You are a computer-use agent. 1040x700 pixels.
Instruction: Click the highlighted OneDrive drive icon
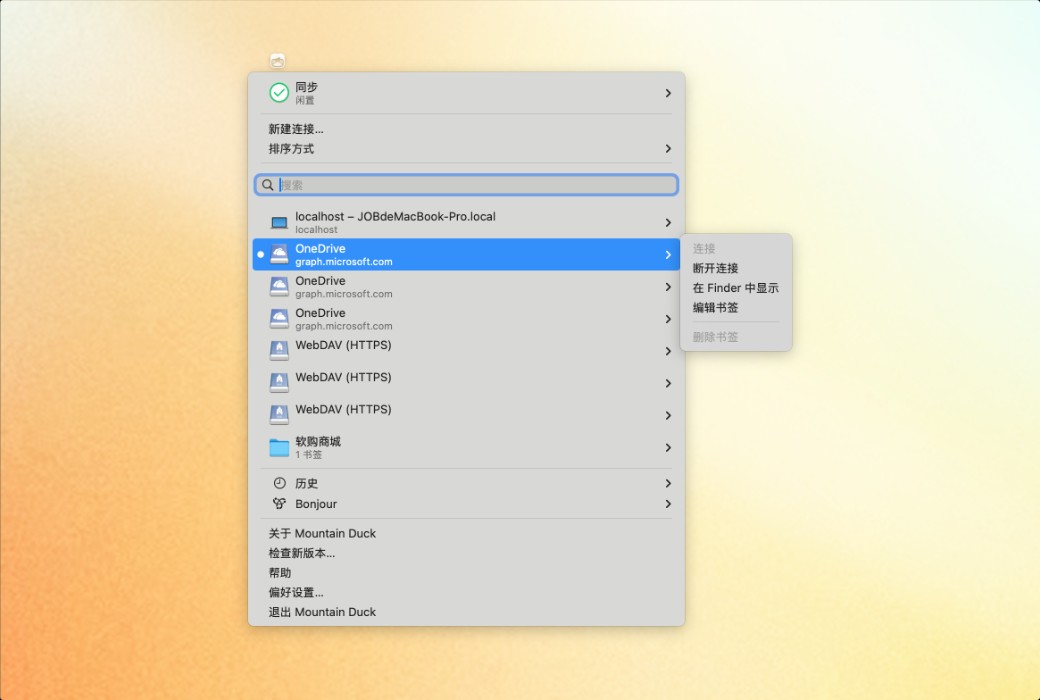[279, 255]
